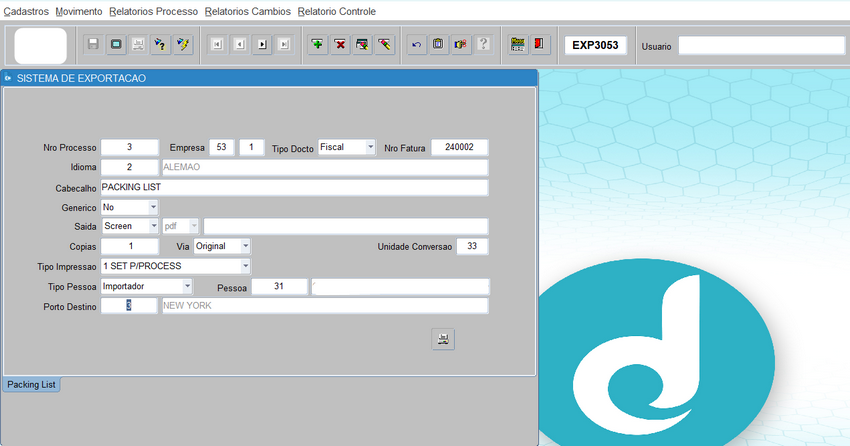This screenshot has height=446, width=850.
Task: Go to the previous record arrow icon
Action: [x=240, y=44]
